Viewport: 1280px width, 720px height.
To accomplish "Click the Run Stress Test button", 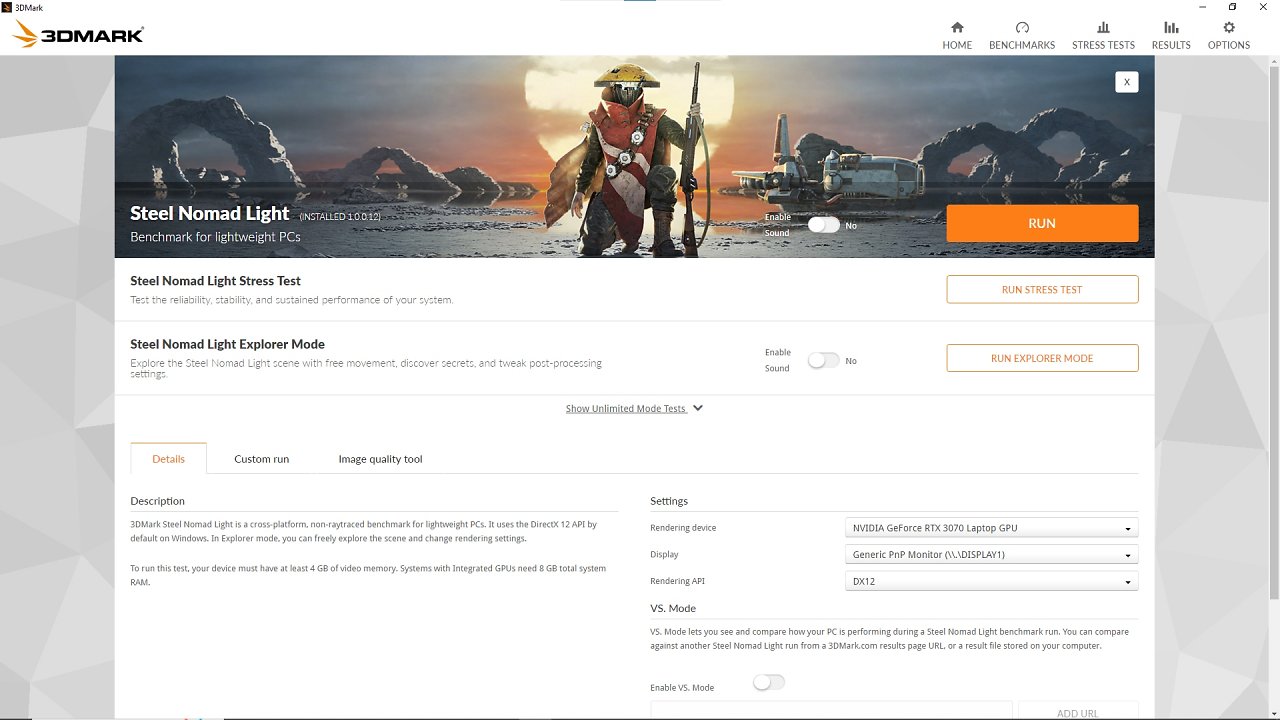I will tap(1042, 289).
